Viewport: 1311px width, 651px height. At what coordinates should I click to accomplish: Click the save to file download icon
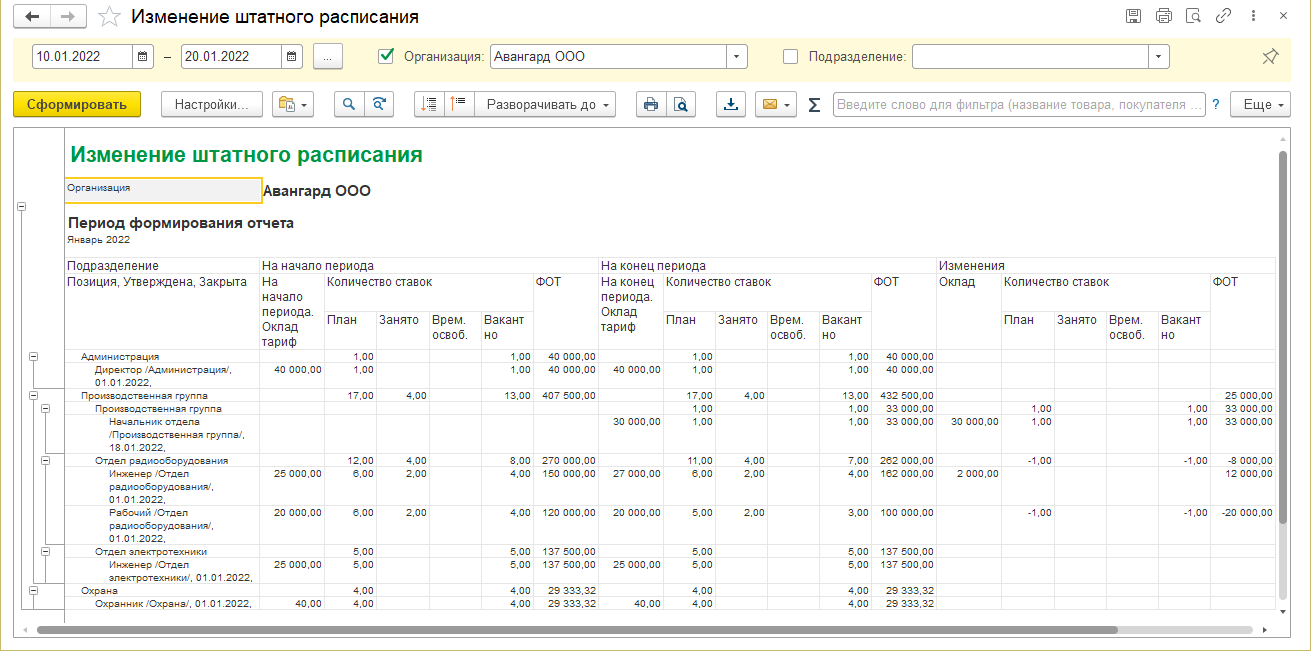pyautogui.click(x=732, y=105)
